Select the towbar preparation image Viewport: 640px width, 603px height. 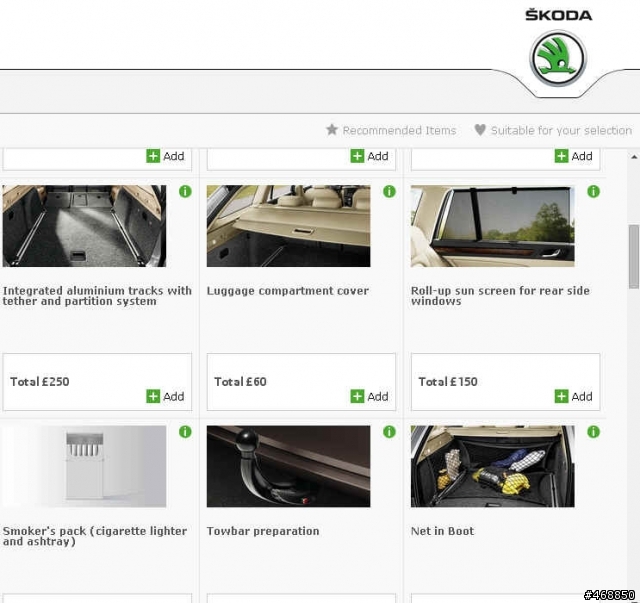coord(289,466)
